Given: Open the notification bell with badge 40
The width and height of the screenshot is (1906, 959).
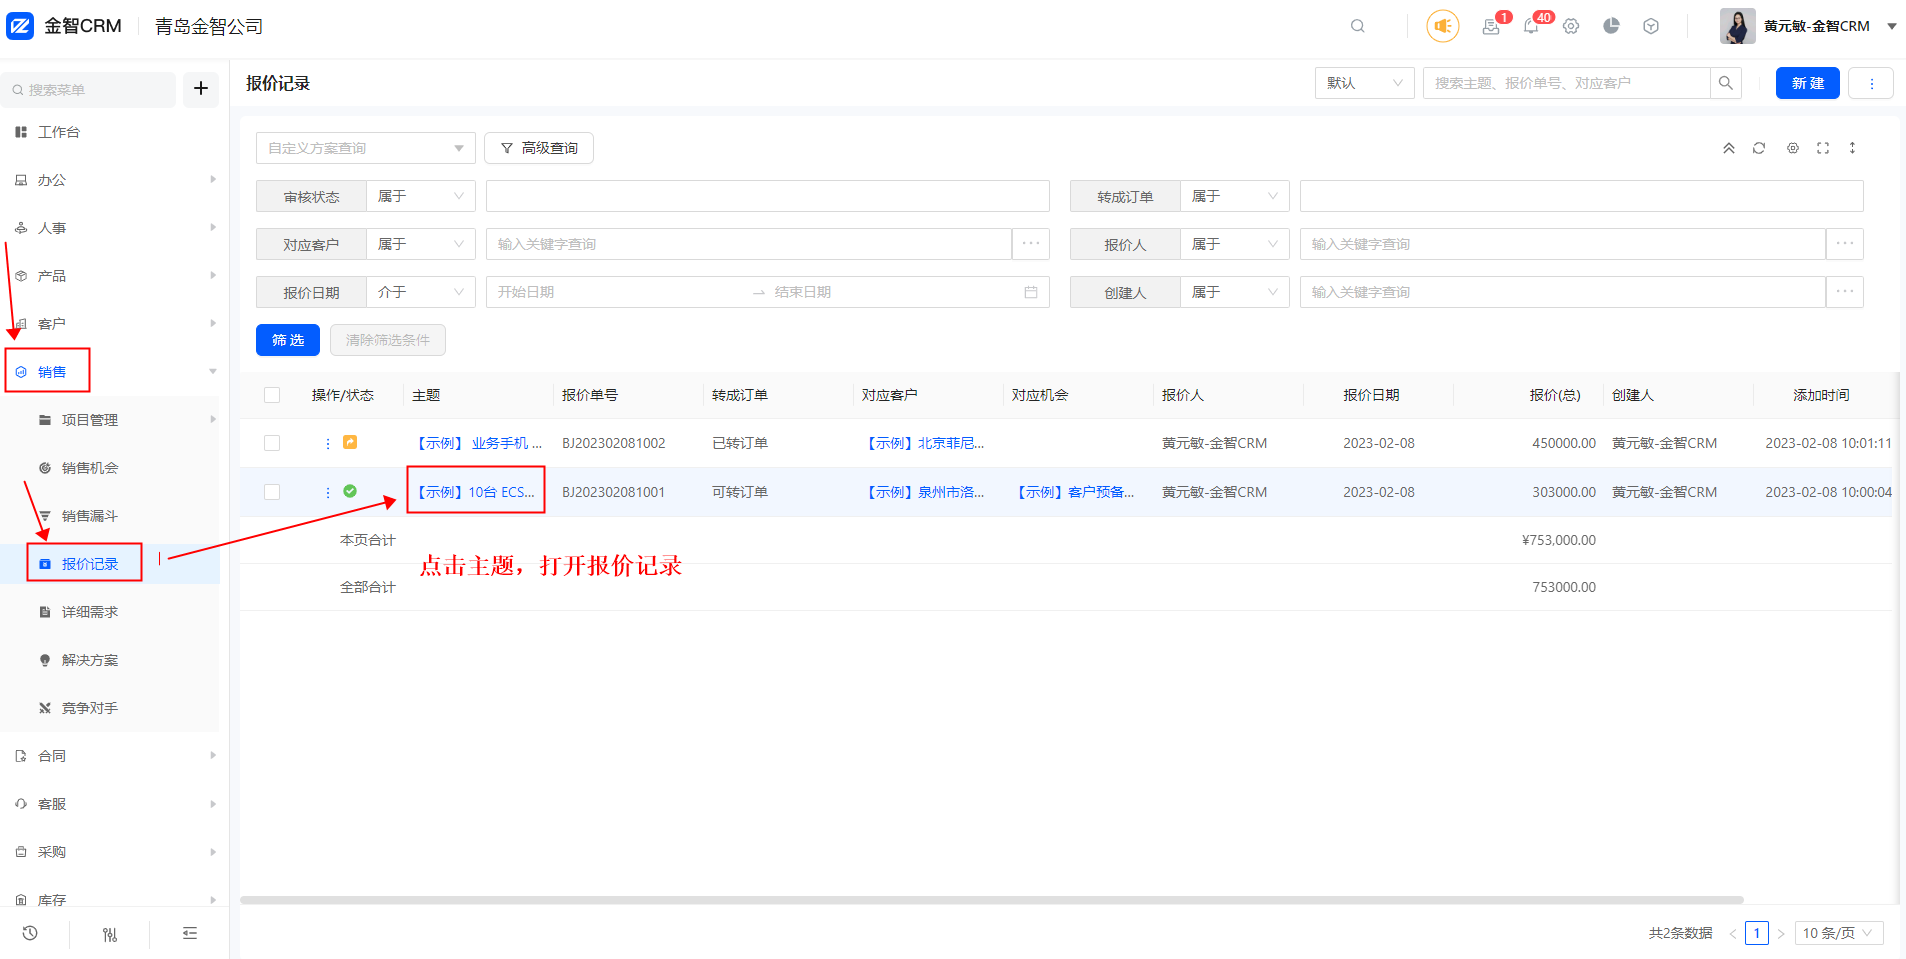Looking at the screenshot, I should [x=1531, y=26].
